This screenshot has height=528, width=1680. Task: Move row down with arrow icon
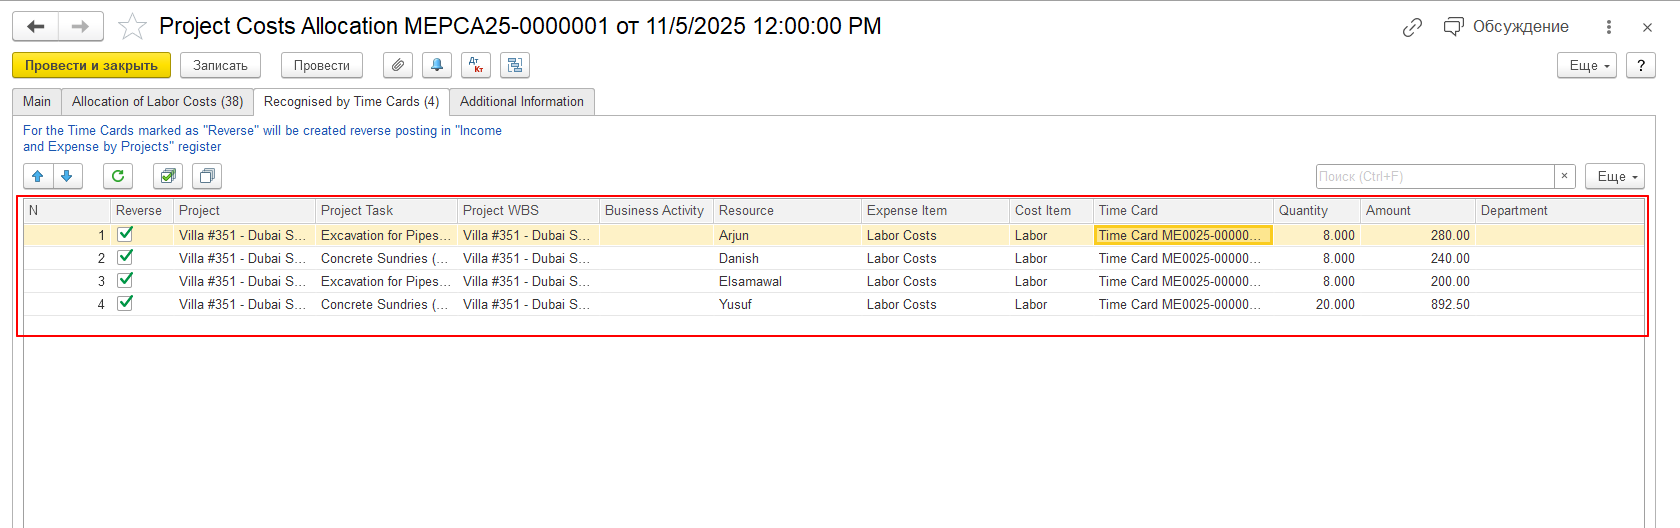(x=67, y=176)
